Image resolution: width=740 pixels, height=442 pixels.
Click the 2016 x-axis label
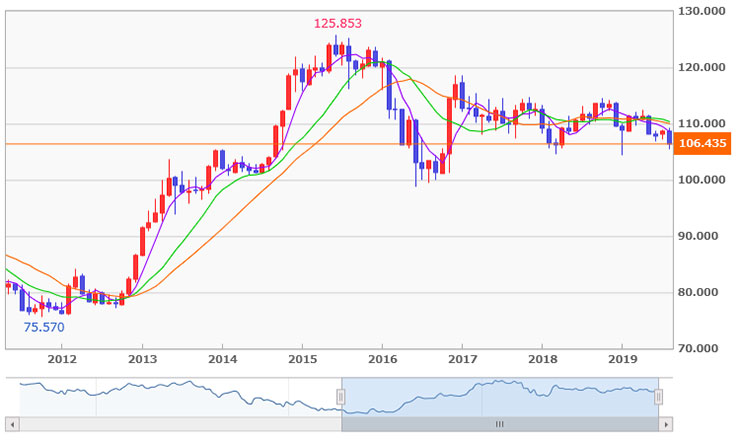383,359
